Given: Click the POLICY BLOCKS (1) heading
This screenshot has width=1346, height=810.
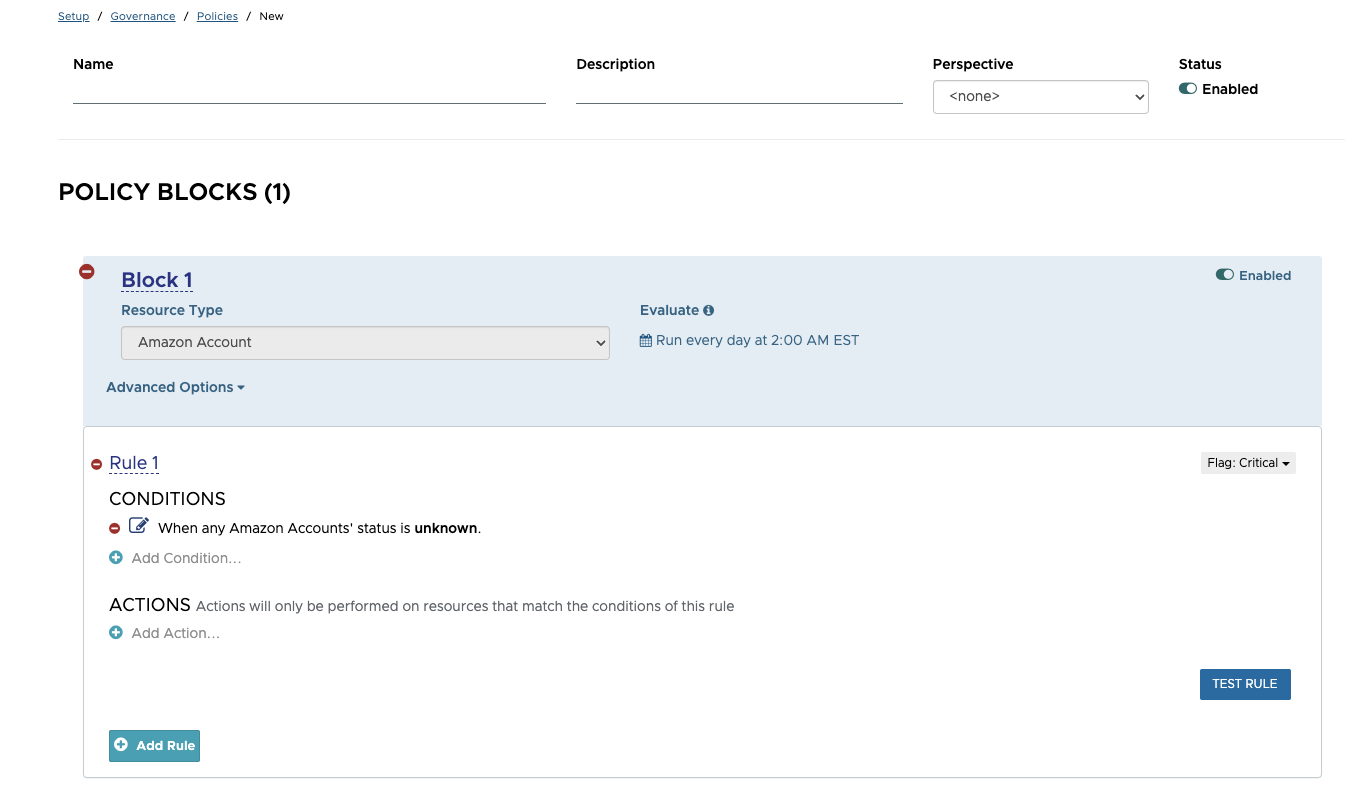Looking at the screenshot, I should [x=175, y=192].
